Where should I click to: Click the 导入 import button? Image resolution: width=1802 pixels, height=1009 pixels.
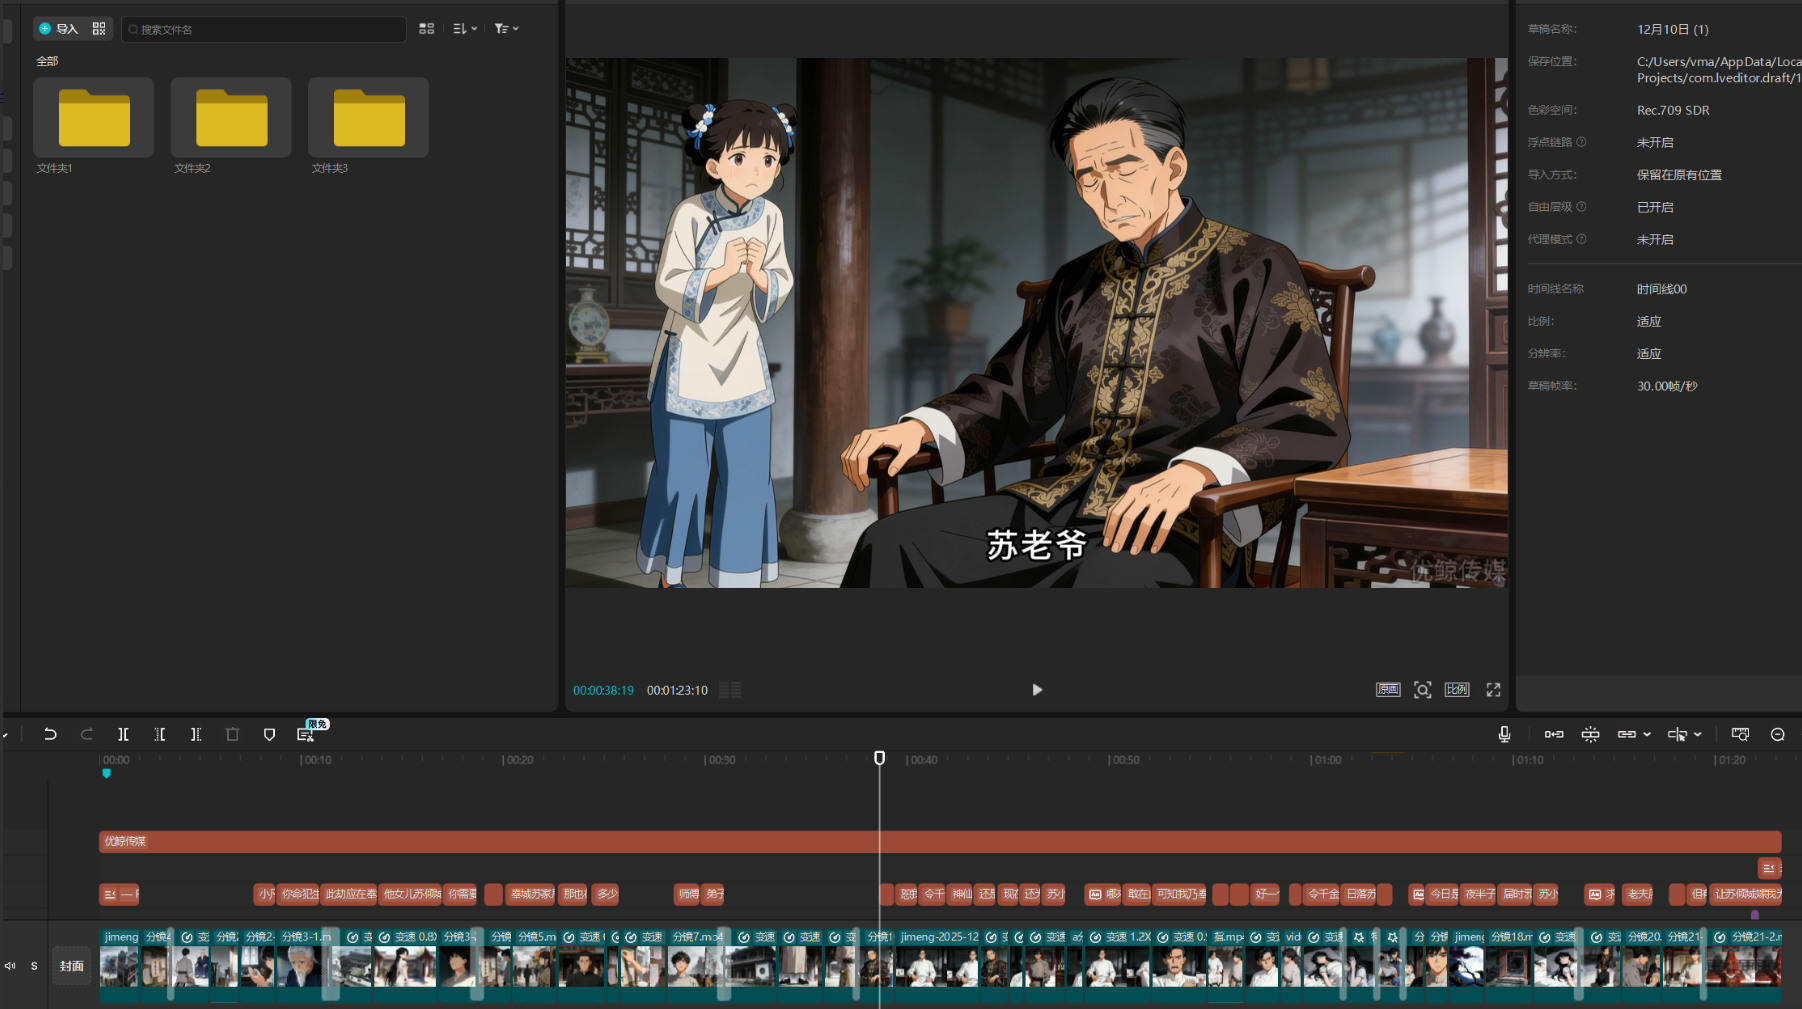pyautogui.click(x=58, y=29)
